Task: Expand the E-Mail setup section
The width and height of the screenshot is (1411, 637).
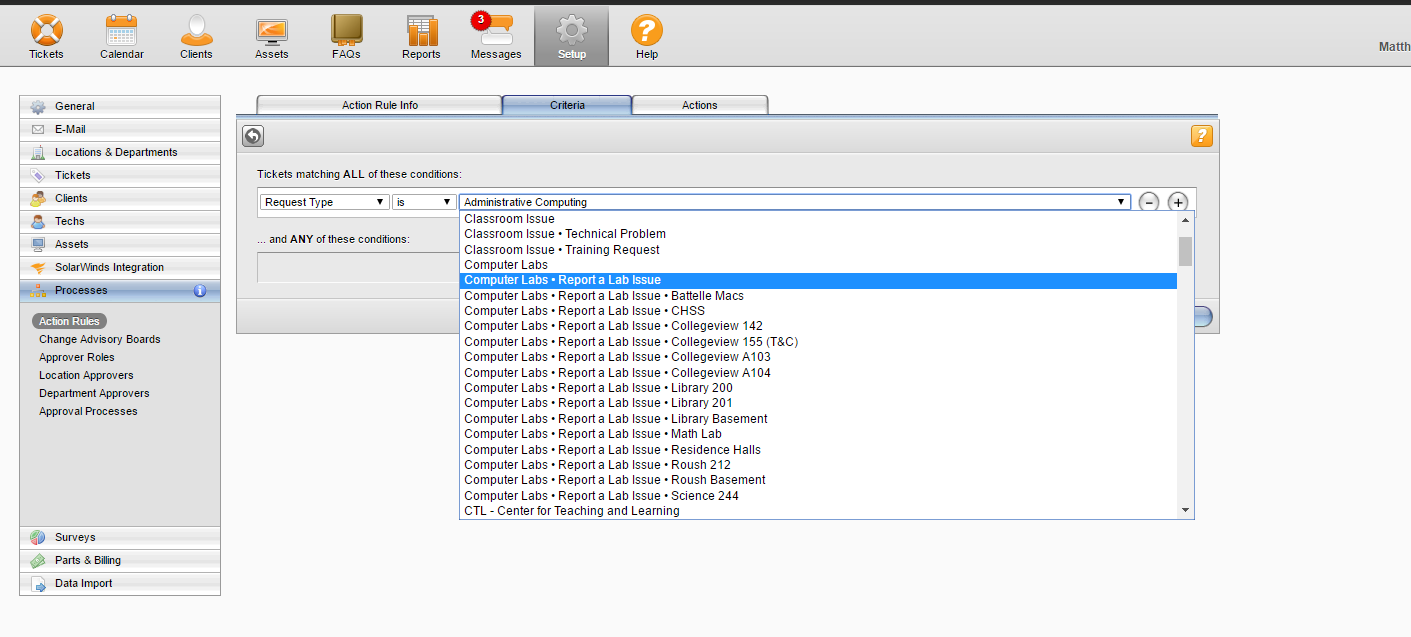Action: (120, 129)
